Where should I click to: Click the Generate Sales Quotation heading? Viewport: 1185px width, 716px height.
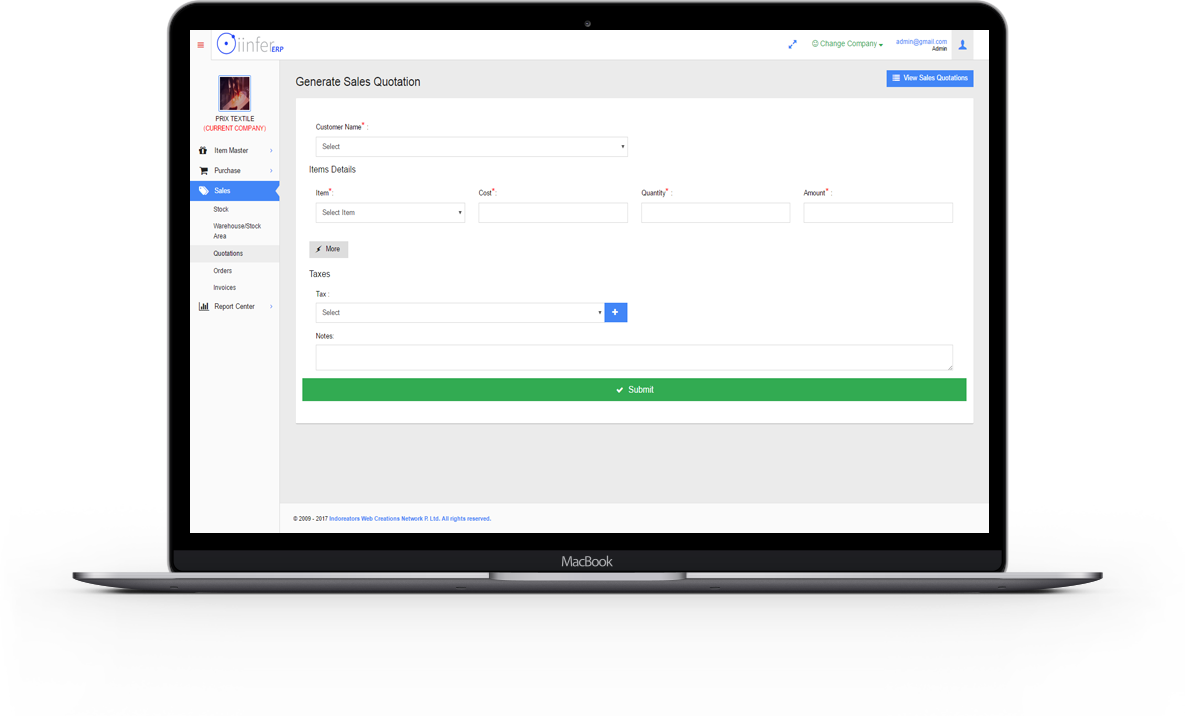pos(357,82)
